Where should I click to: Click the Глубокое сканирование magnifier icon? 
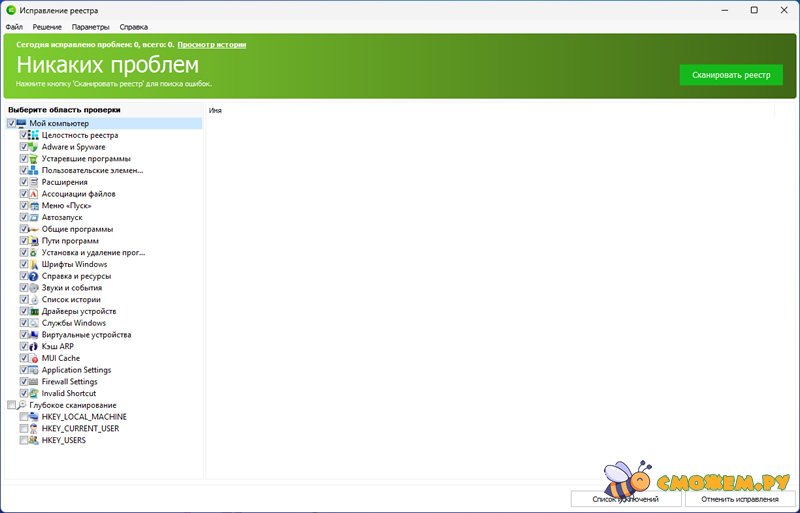[x=21, y=405]
